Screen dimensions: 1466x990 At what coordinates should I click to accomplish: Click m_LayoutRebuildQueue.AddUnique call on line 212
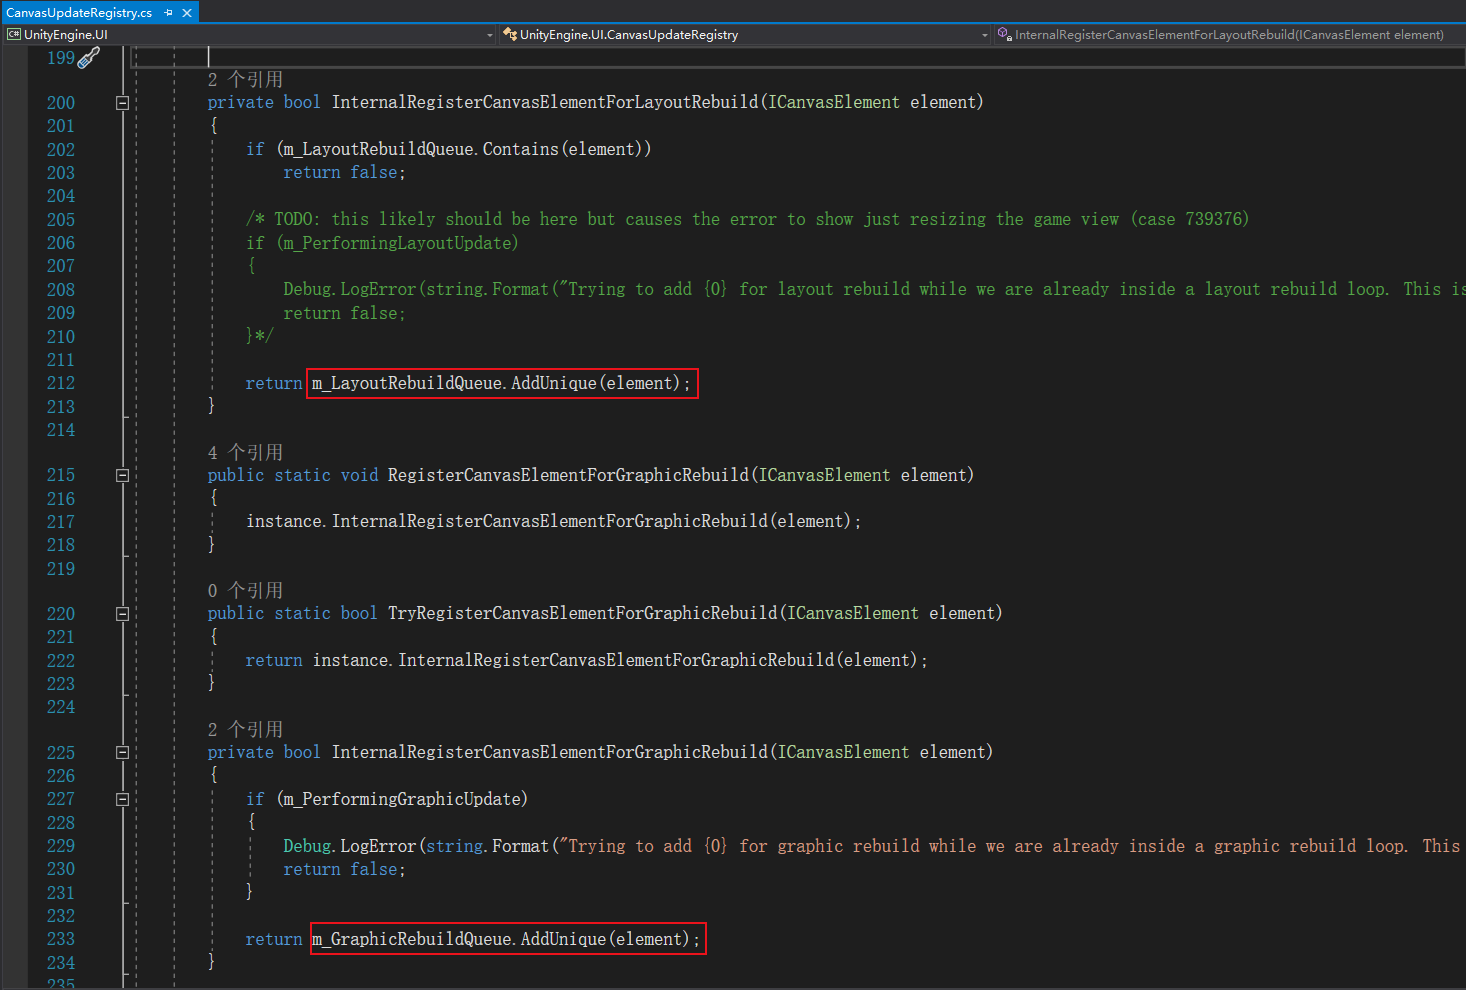501,384
